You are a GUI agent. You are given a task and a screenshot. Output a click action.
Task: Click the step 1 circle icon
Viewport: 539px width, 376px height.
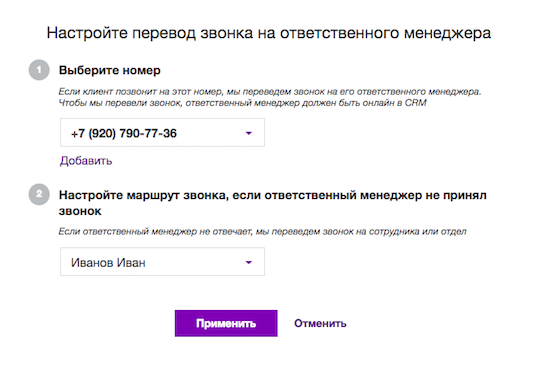39,70
